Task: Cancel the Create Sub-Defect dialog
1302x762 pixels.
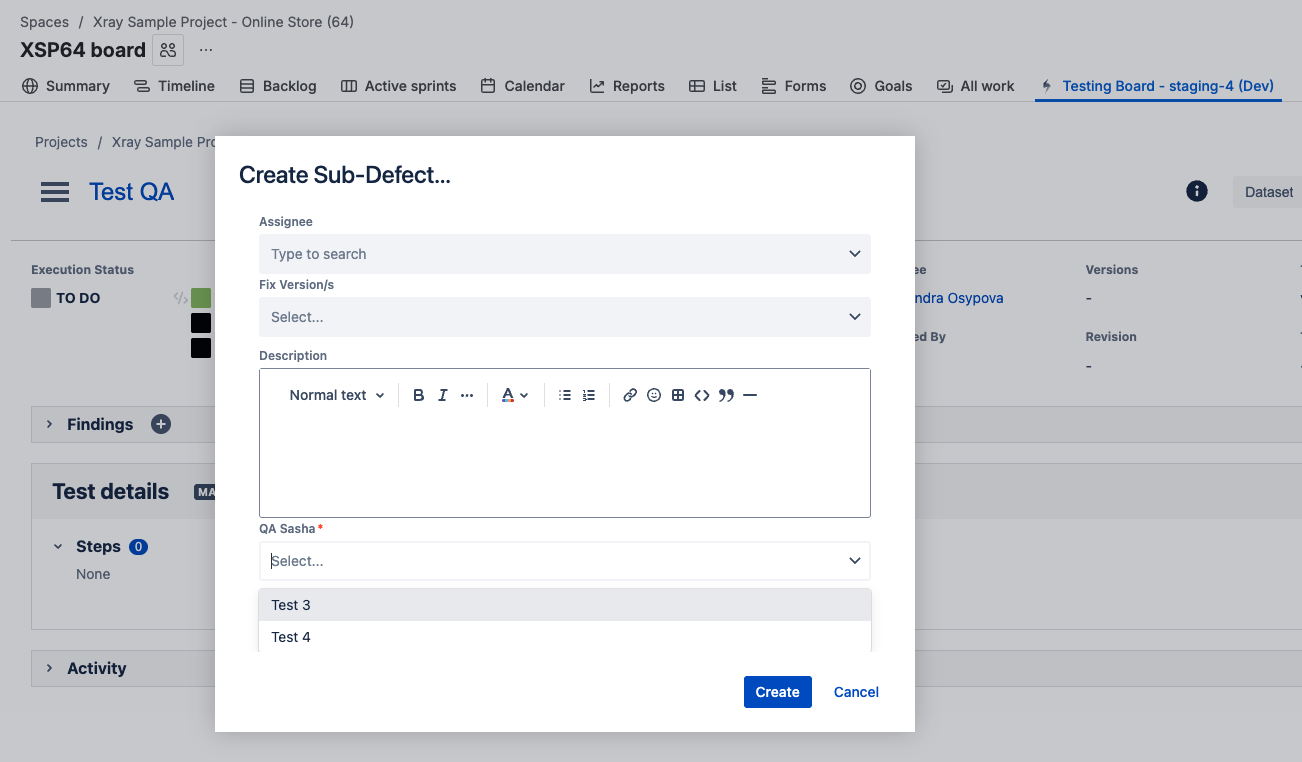Action: pos(856,692)
